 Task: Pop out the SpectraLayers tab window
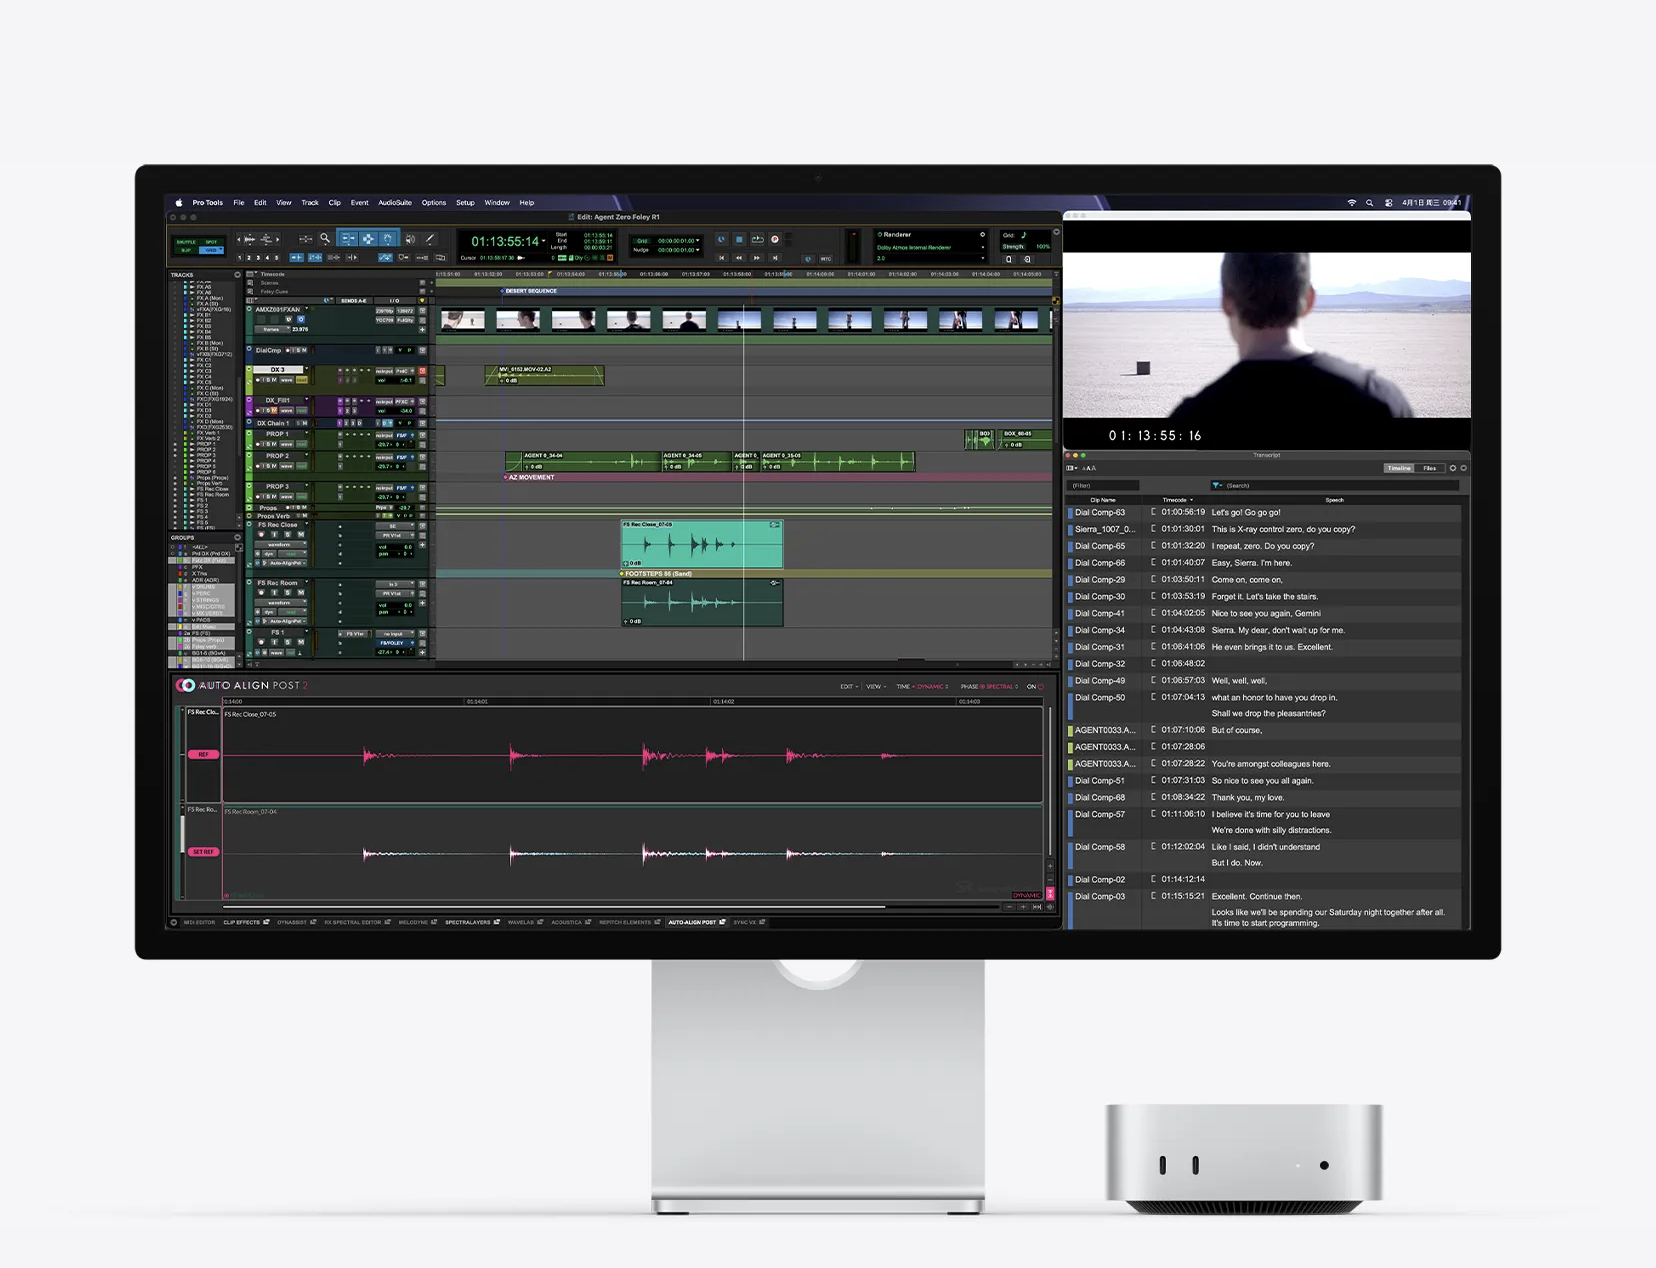[x=497, y=922]
